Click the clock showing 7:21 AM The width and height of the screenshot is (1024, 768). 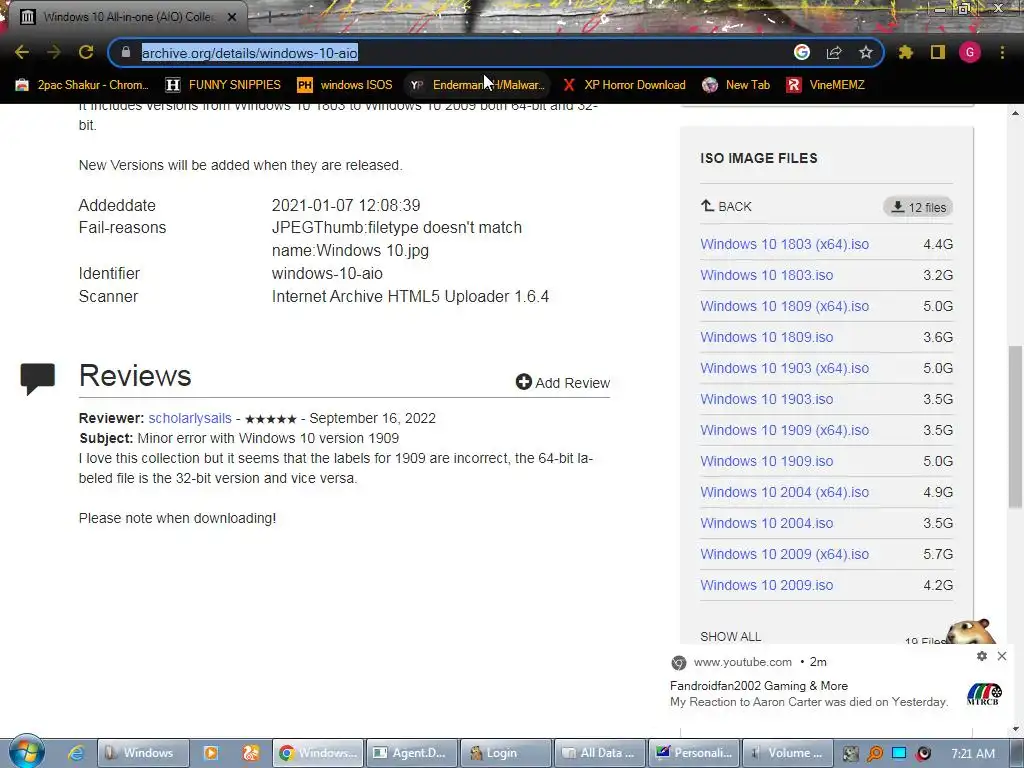pos(973,753)
